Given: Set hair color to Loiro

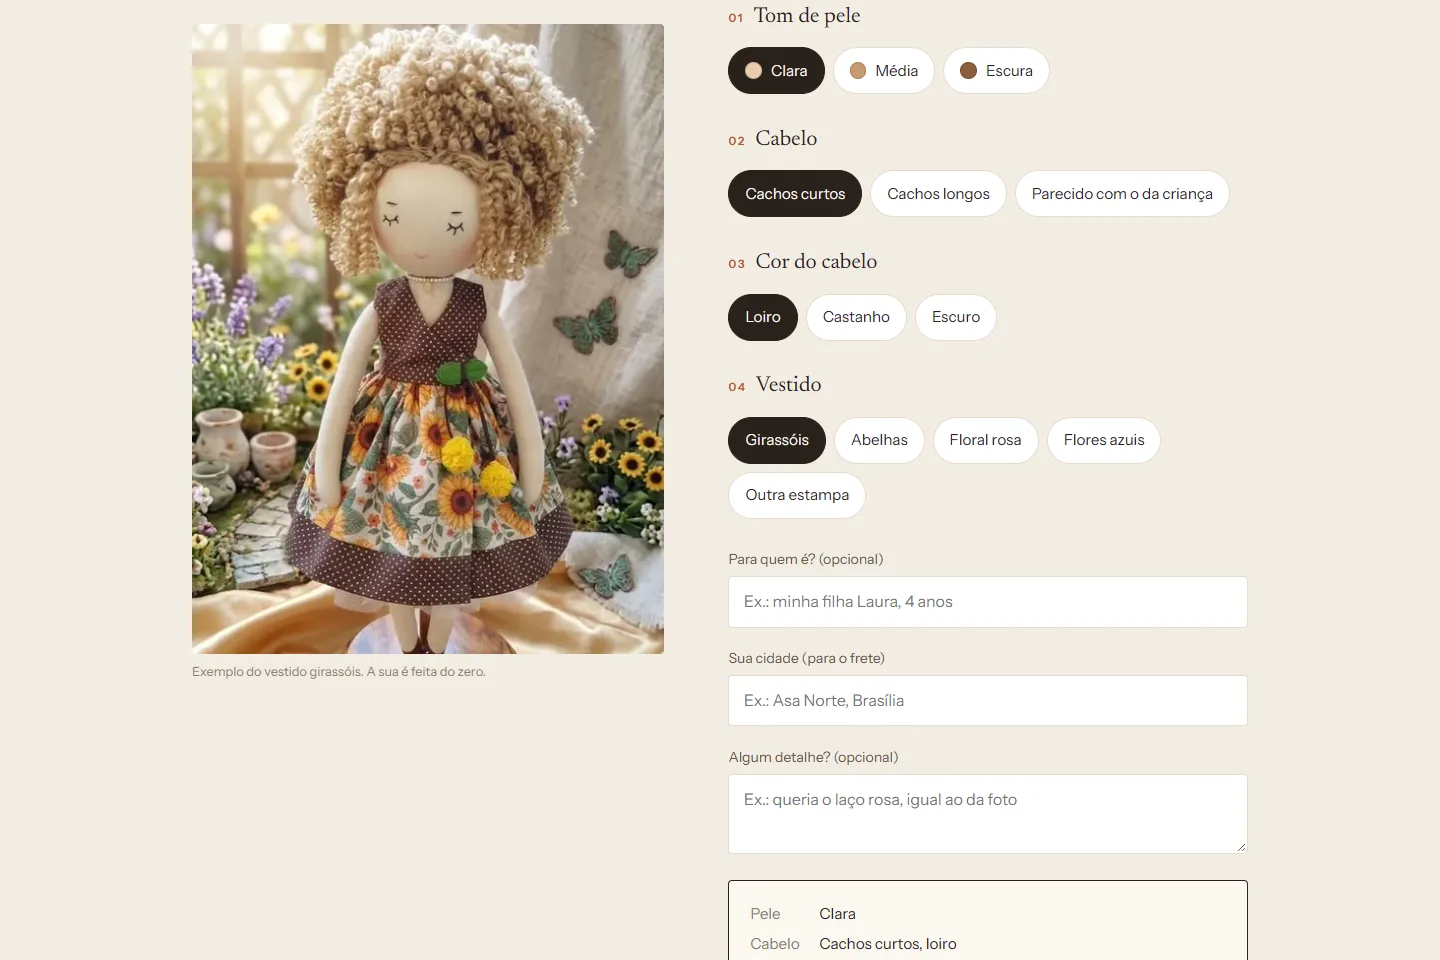Looking at the screenshot, I should click(x=763, y=317).
